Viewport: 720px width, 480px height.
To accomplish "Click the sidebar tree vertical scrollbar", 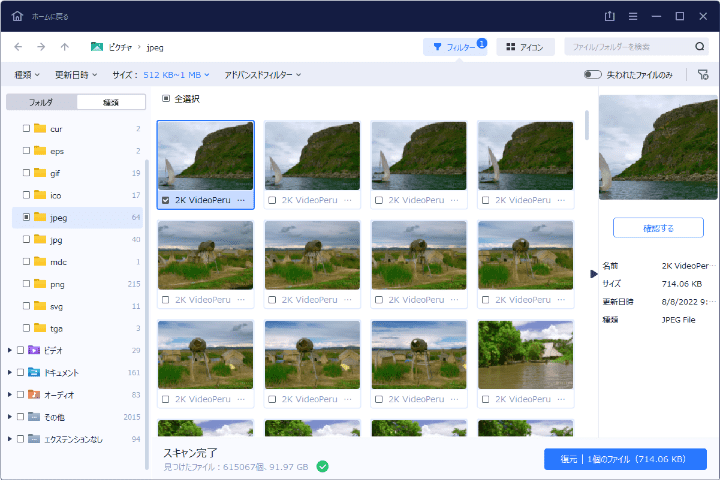I will point(147,314).
